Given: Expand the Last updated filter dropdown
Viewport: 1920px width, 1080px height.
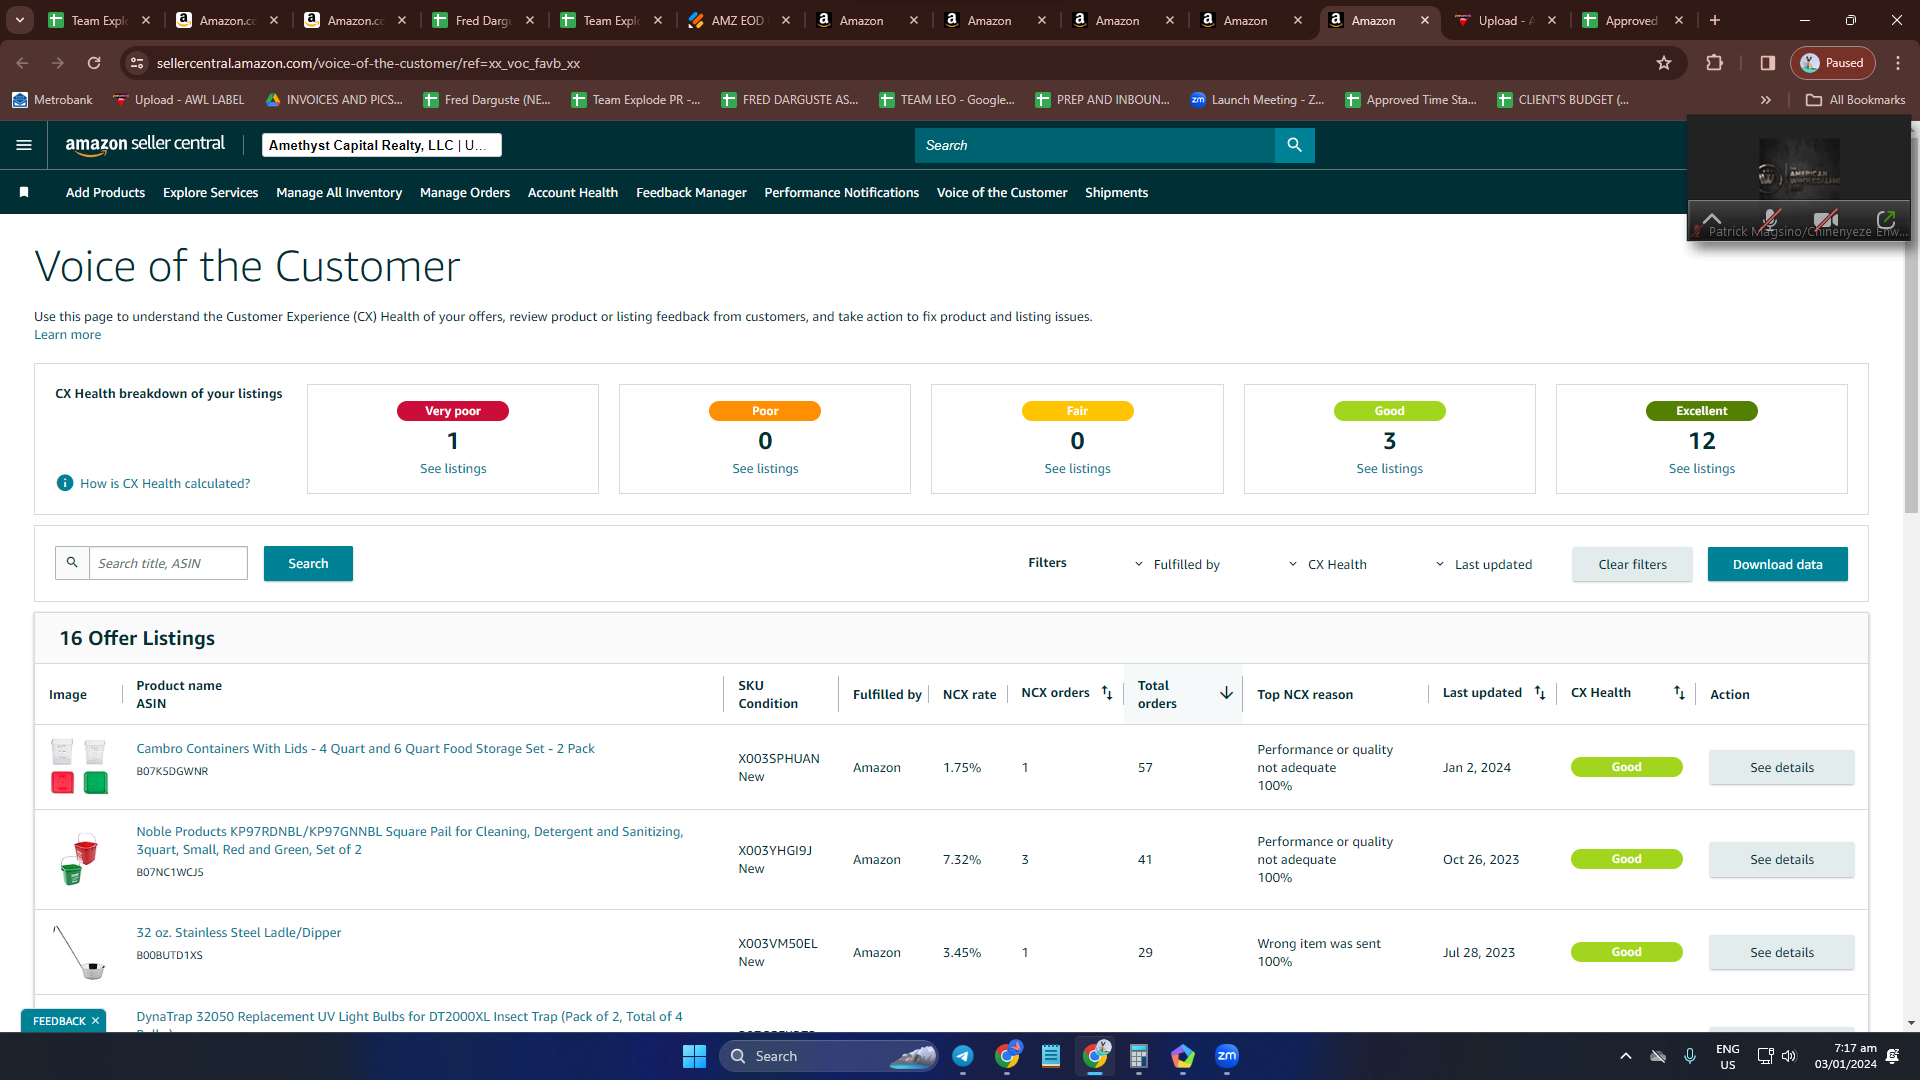Looking at the screenshot, I should point(1483,564).
